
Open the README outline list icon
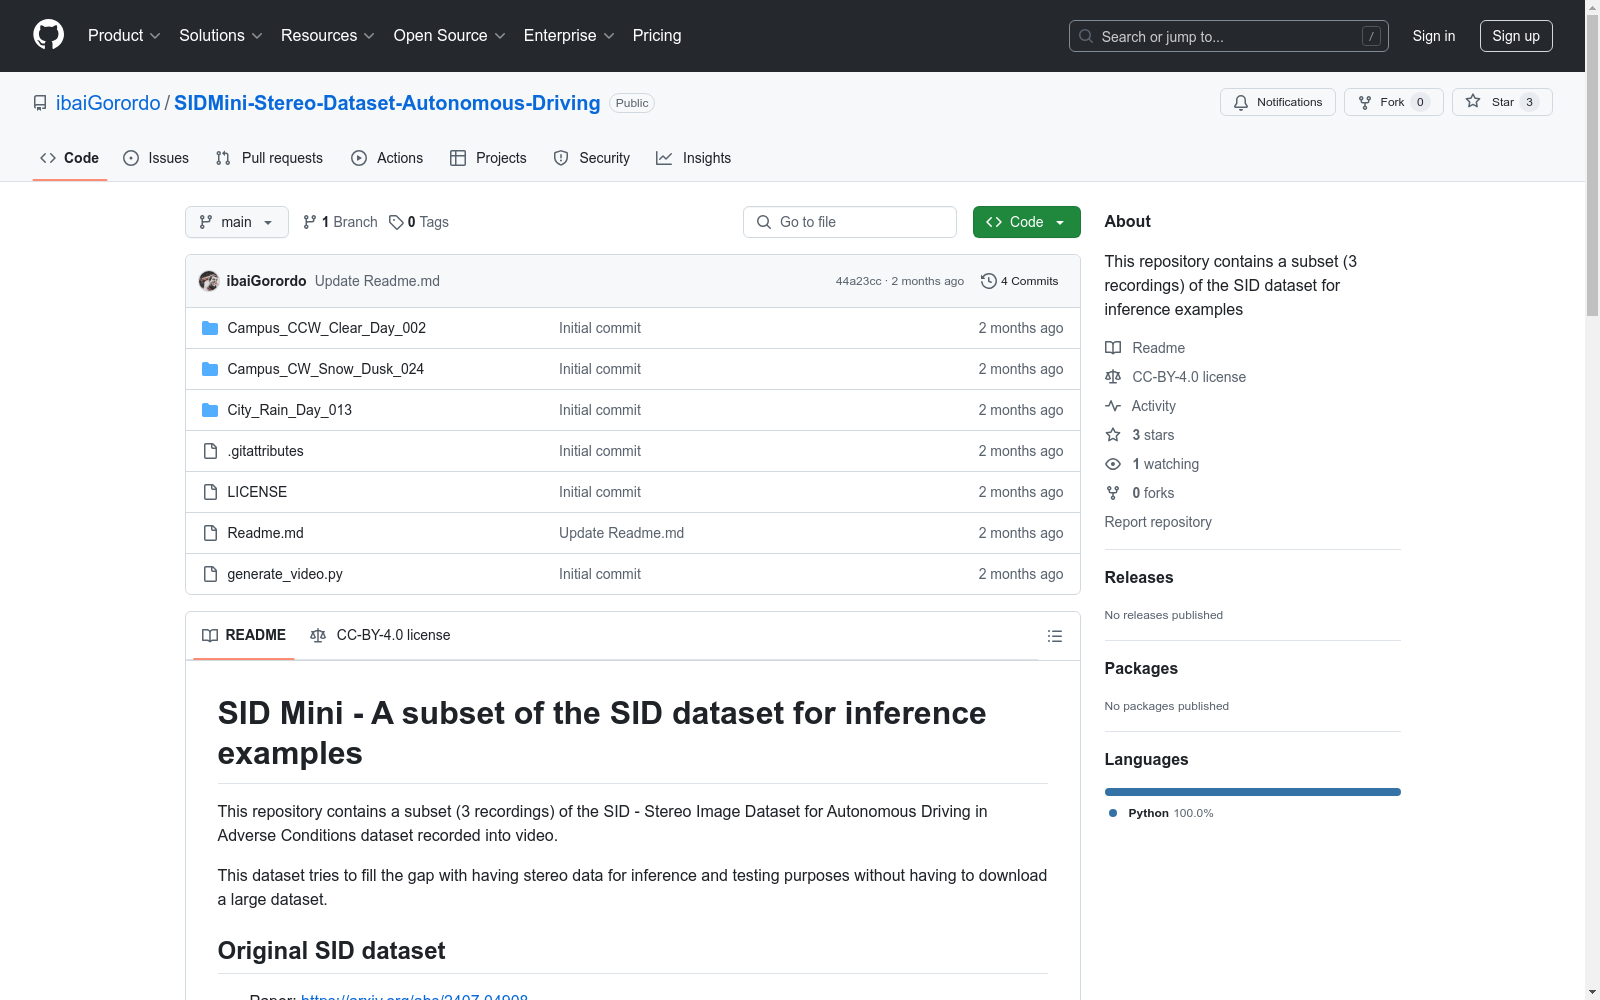[1055, 636]
